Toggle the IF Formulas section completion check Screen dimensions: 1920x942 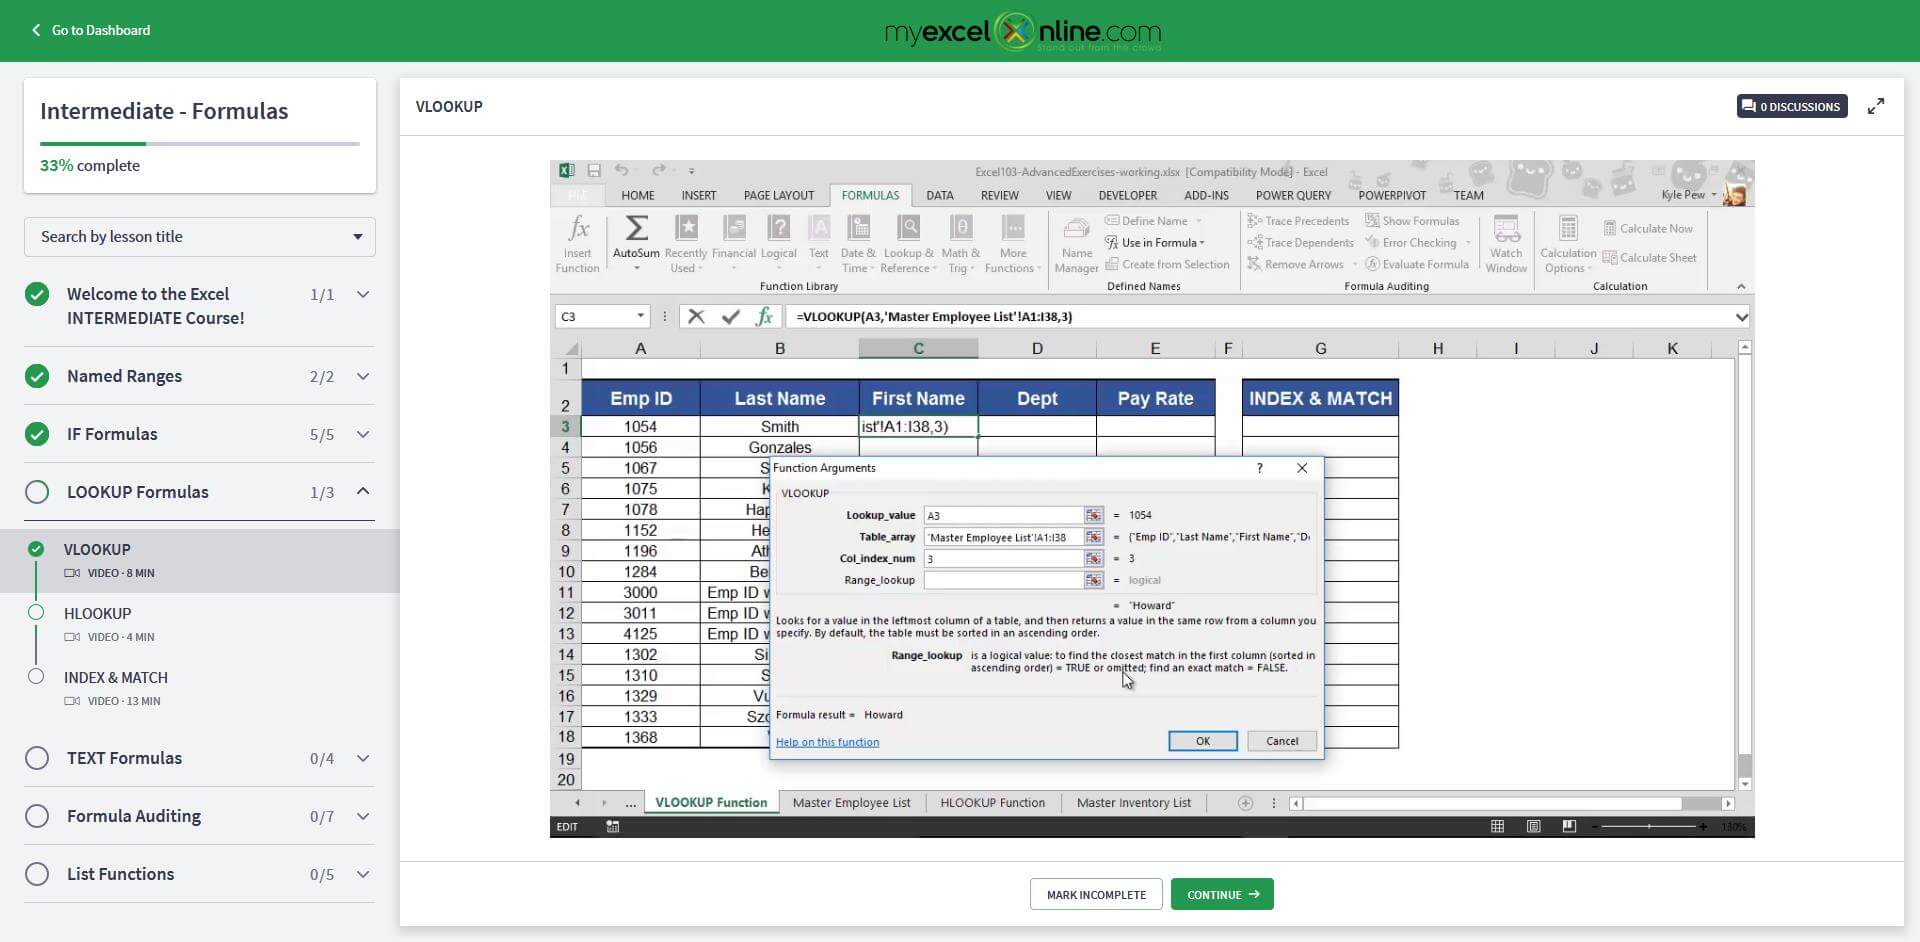37,434
